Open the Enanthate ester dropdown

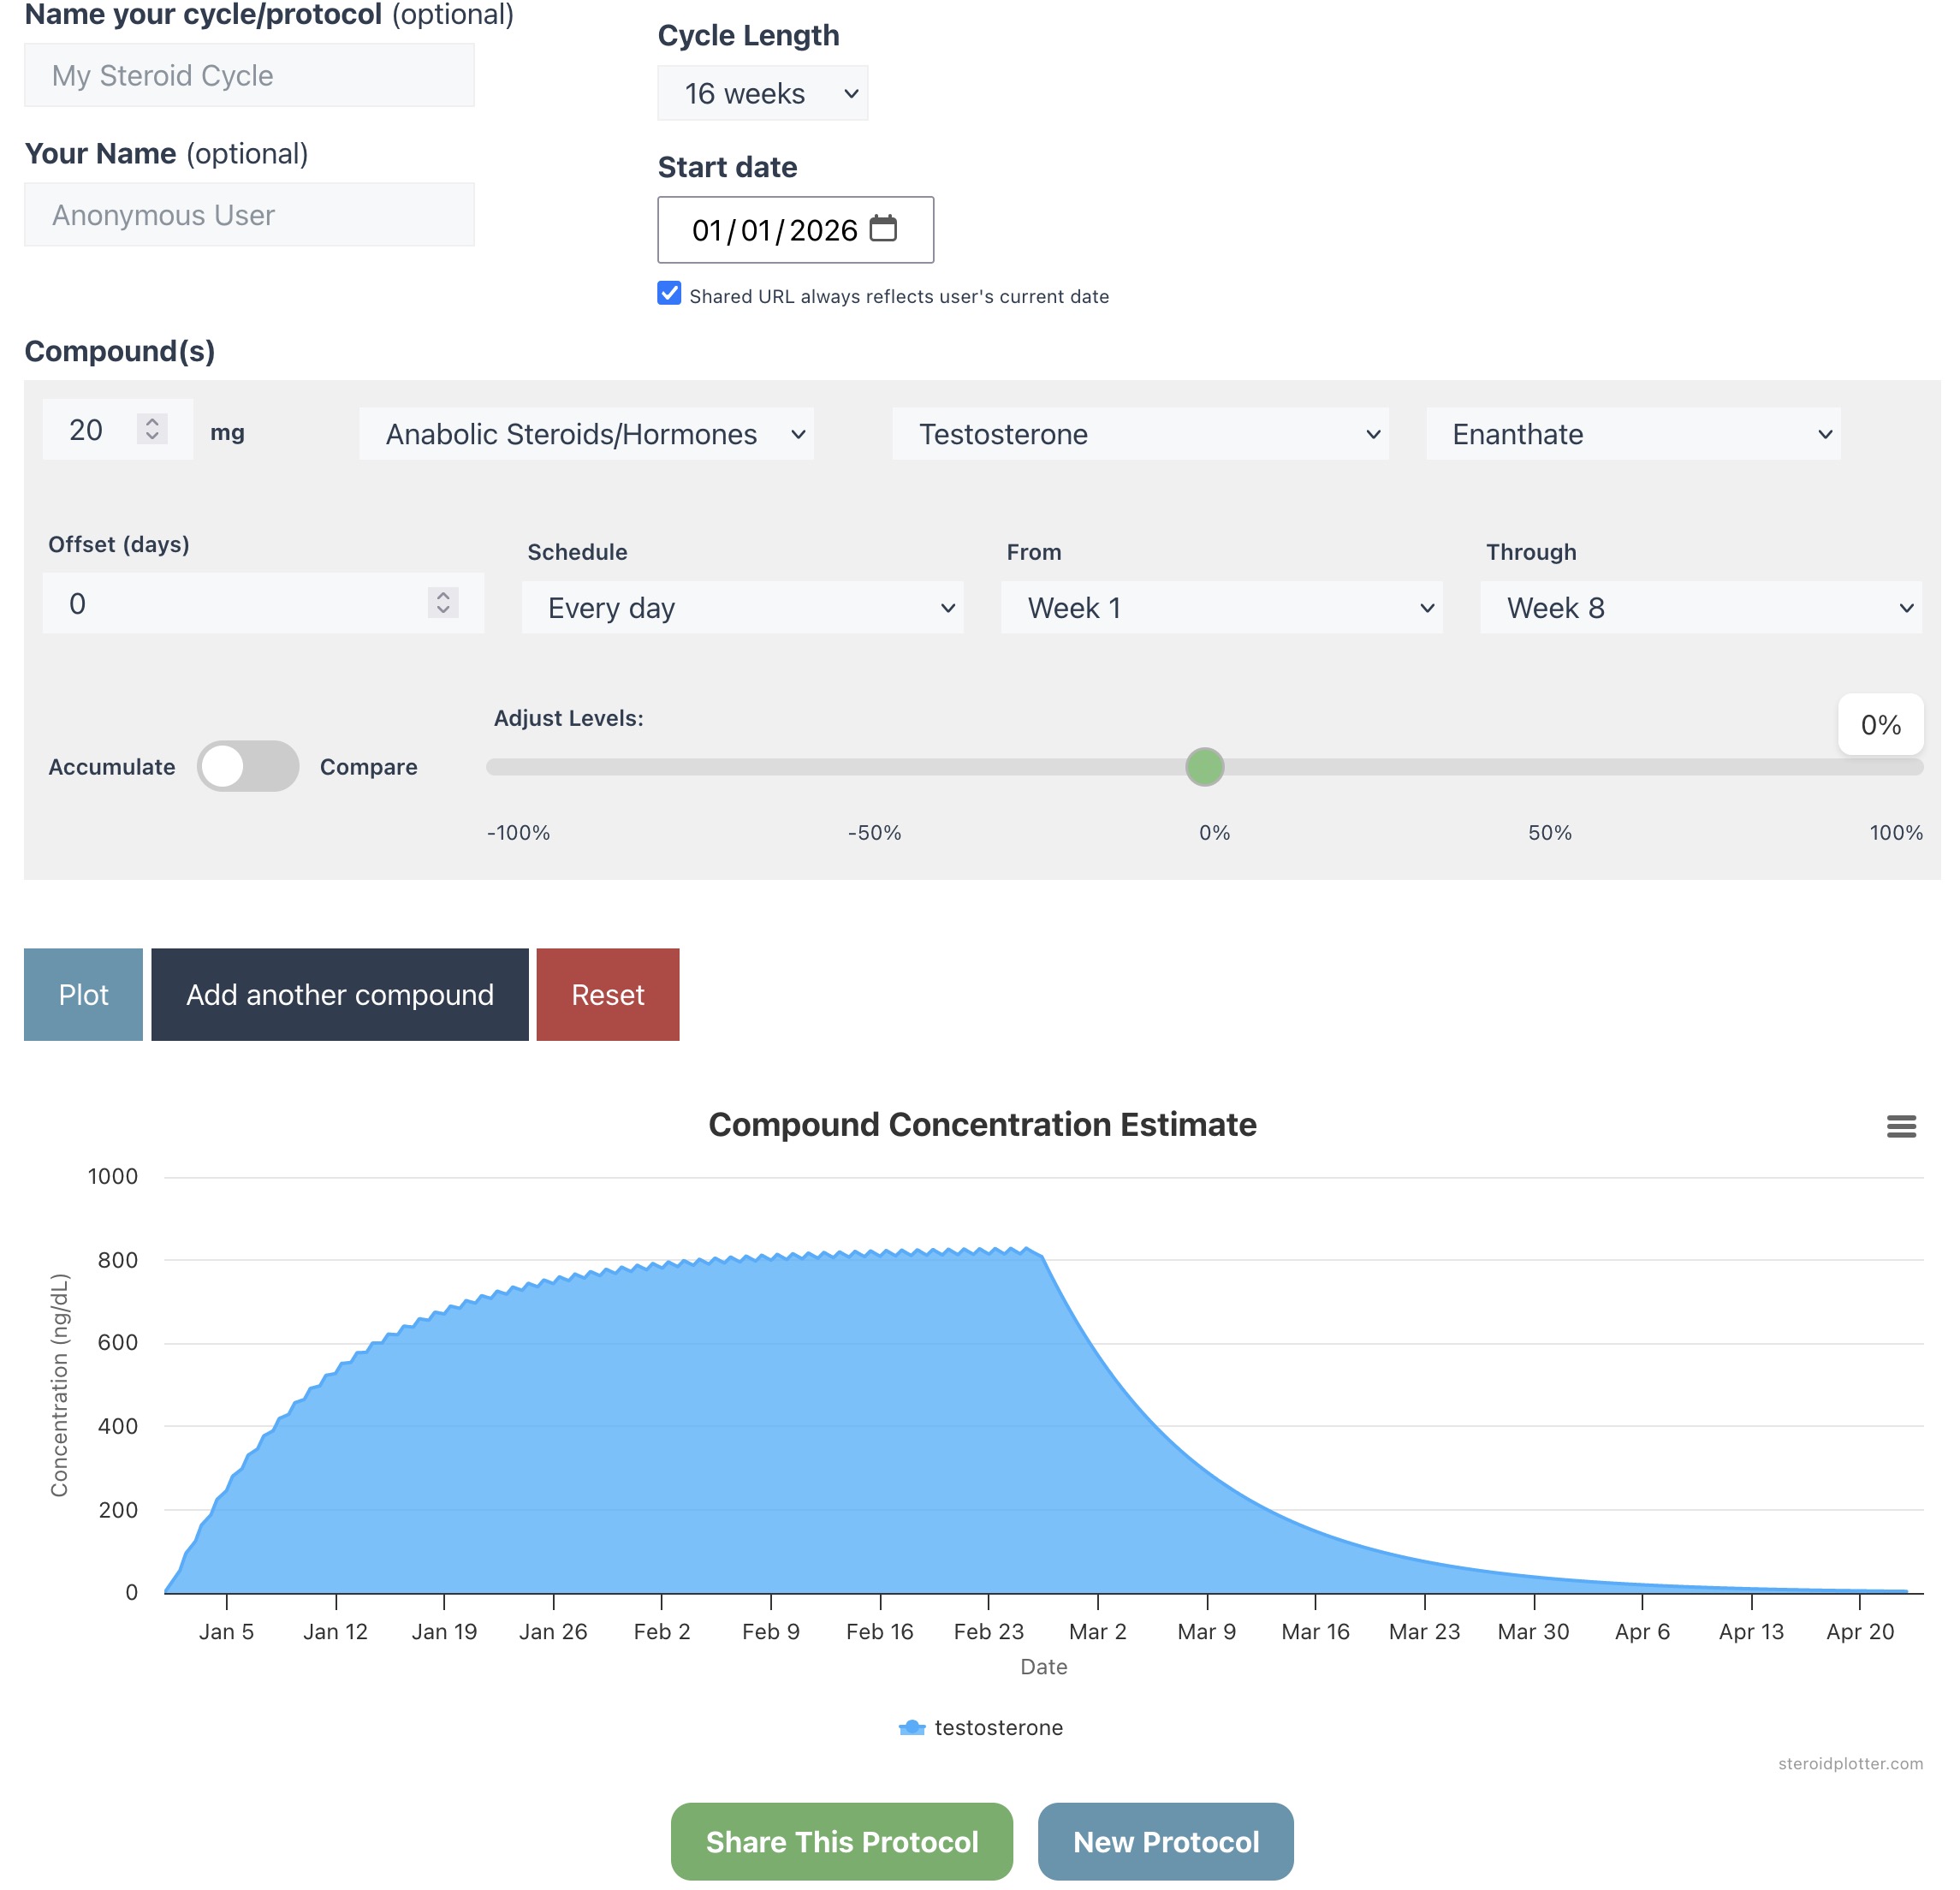[x=1632, y=434]
